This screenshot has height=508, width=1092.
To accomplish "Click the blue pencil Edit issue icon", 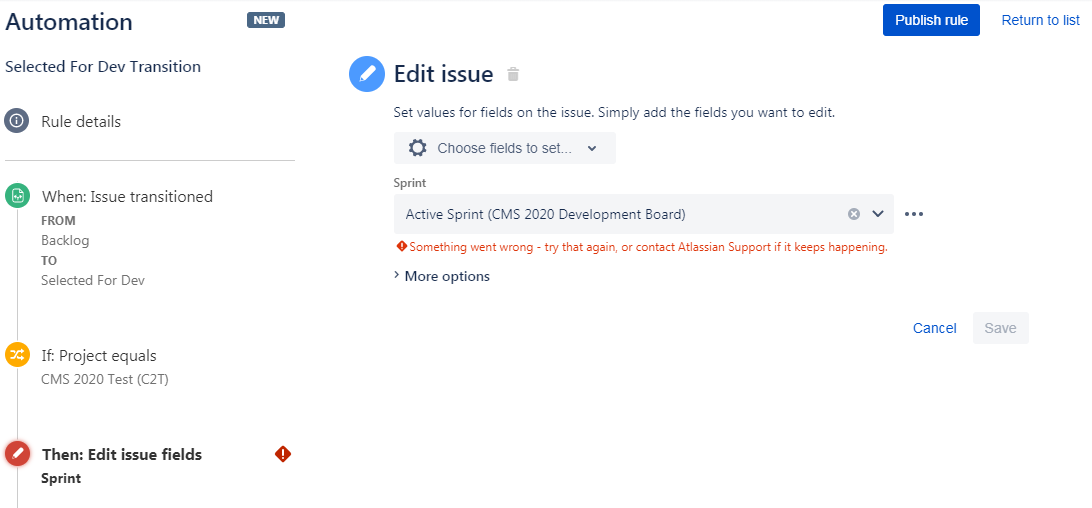I will pyautogui.click(x=367, y=74).
